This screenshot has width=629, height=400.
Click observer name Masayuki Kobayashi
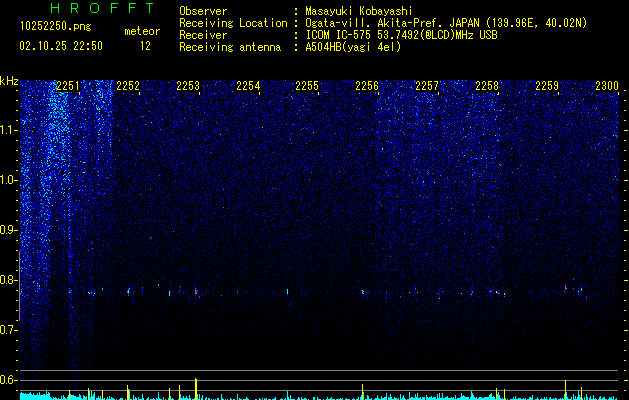pos(359,11)
